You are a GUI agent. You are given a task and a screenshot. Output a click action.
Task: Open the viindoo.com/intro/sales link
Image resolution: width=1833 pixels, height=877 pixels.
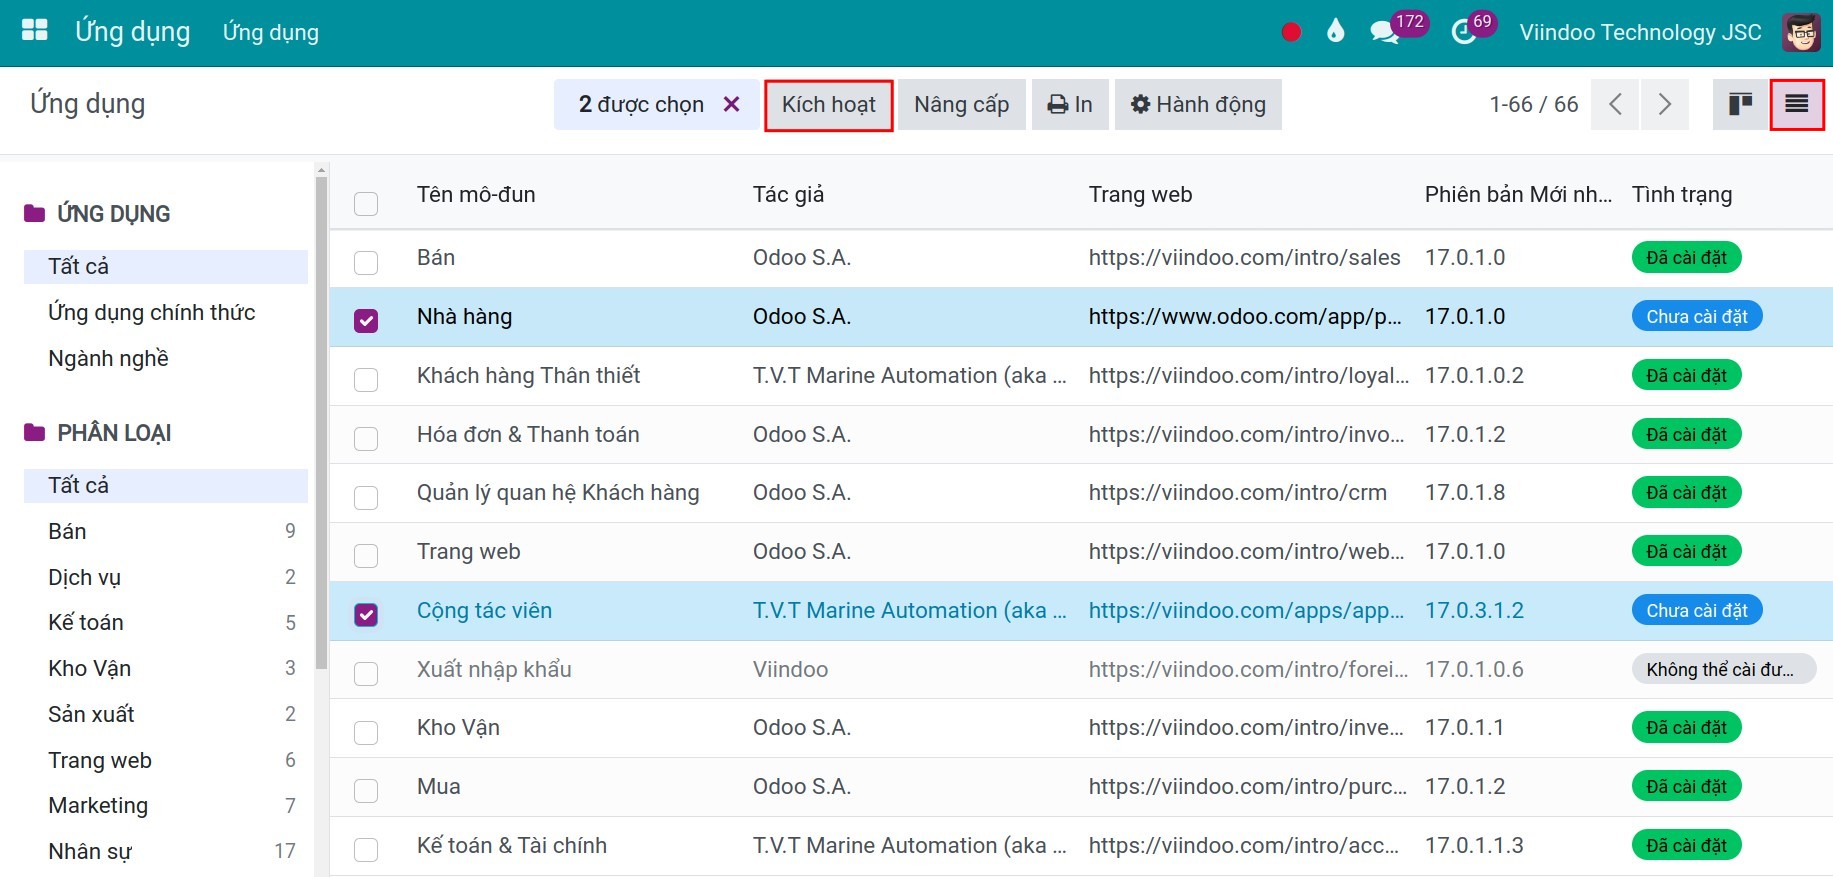pos(1244,257)
